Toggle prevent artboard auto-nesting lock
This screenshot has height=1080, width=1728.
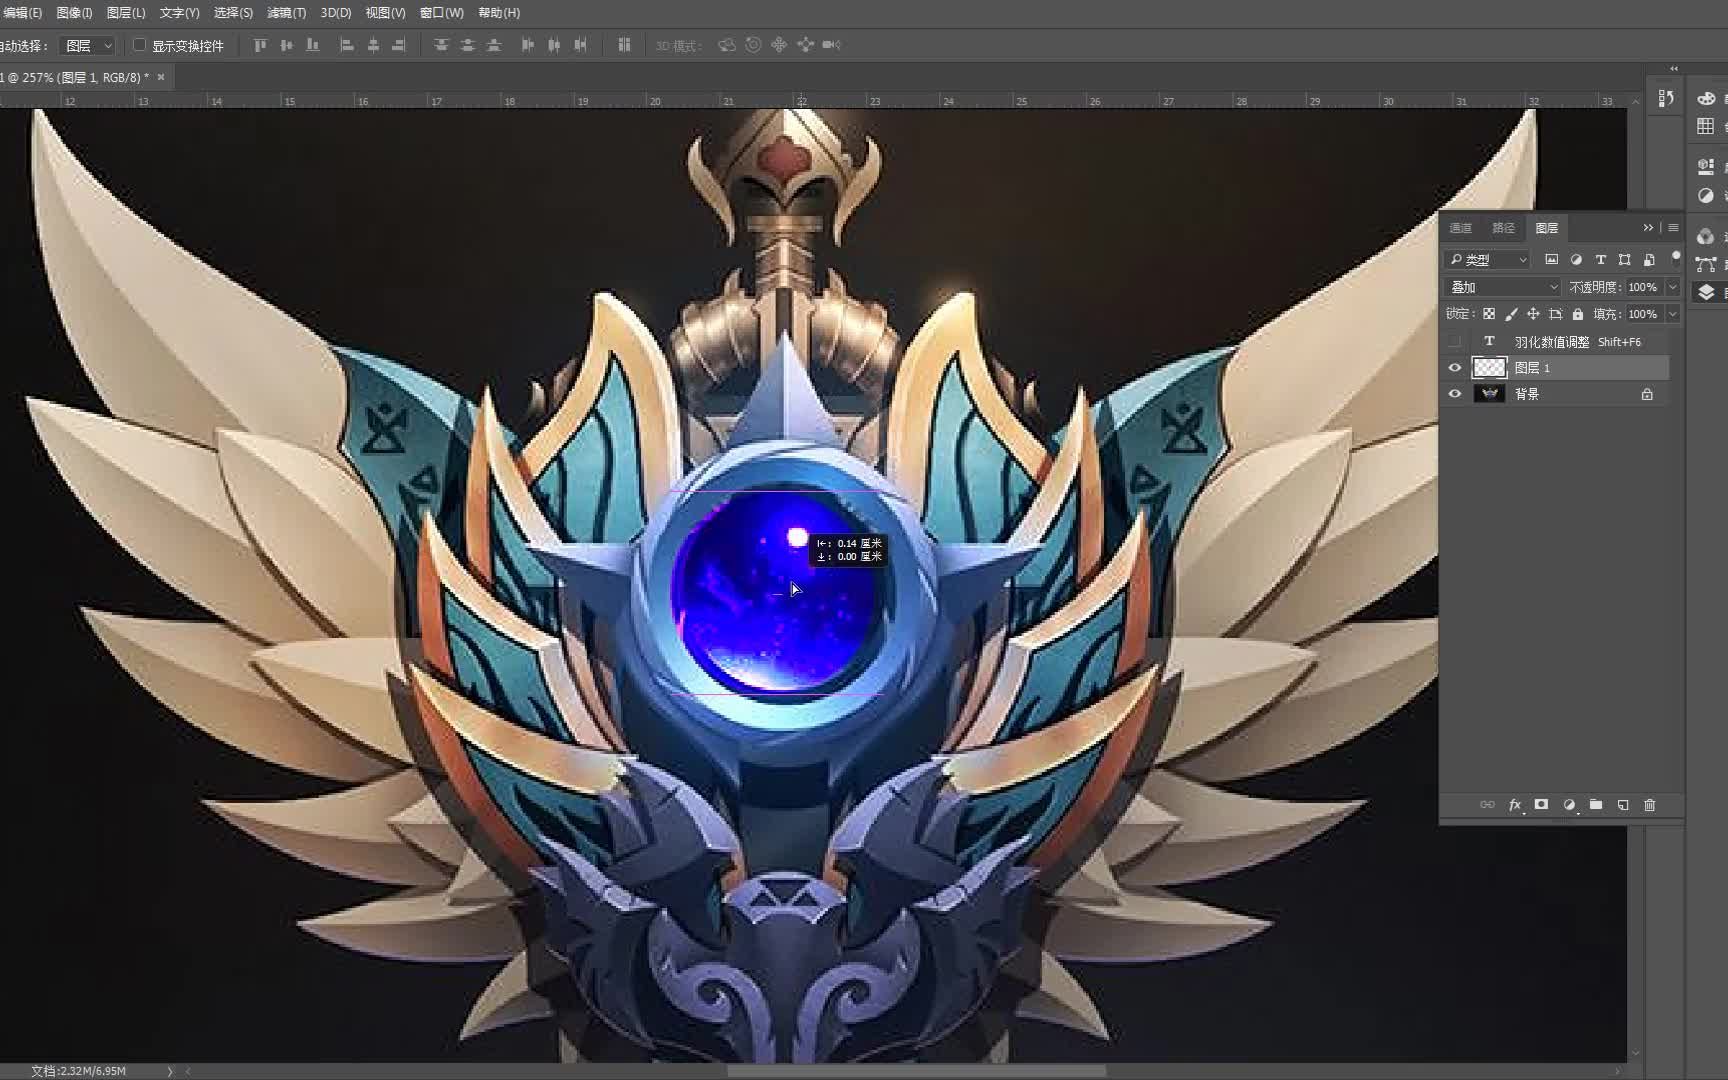pos(1555,314)
